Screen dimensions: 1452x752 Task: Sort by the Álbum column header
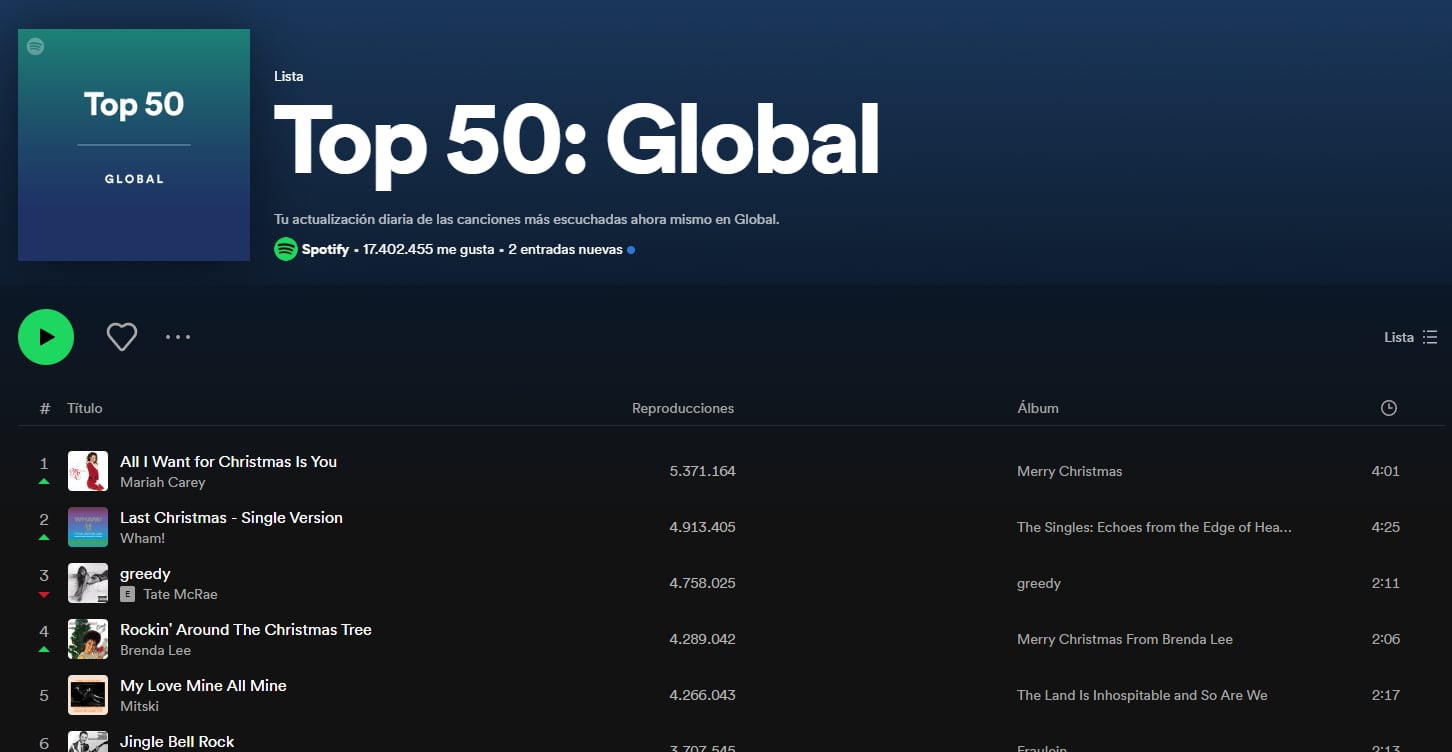pyautogui.click(x=1038, y=408)
